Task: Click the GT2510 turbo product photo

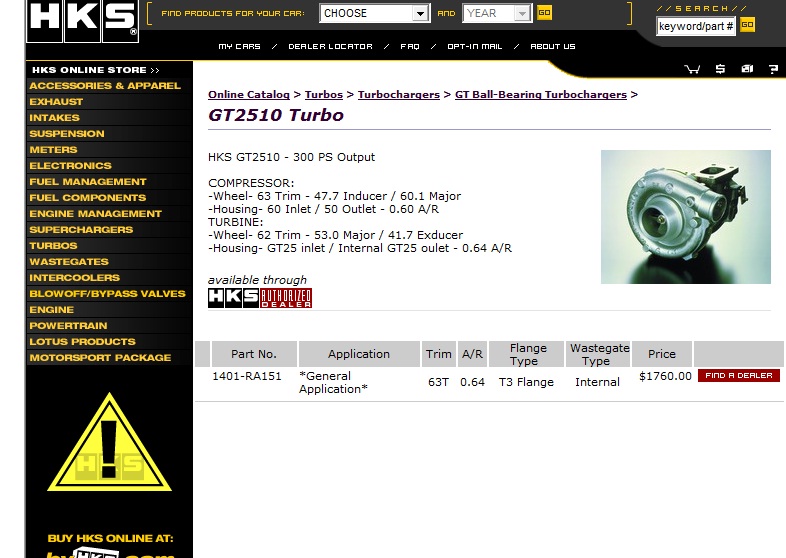Action: coord(686,217)
